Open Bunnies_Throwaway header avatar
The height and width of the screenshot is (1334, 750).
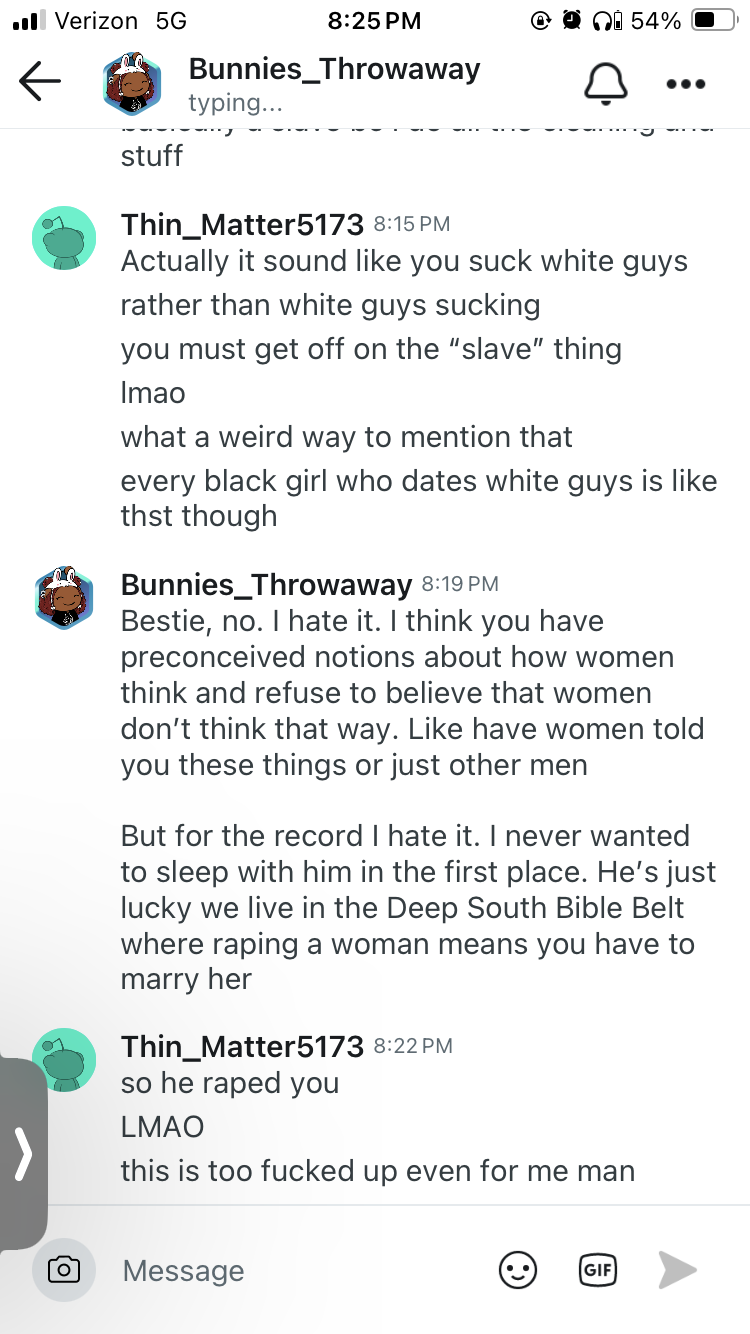[x=133, y=84]
